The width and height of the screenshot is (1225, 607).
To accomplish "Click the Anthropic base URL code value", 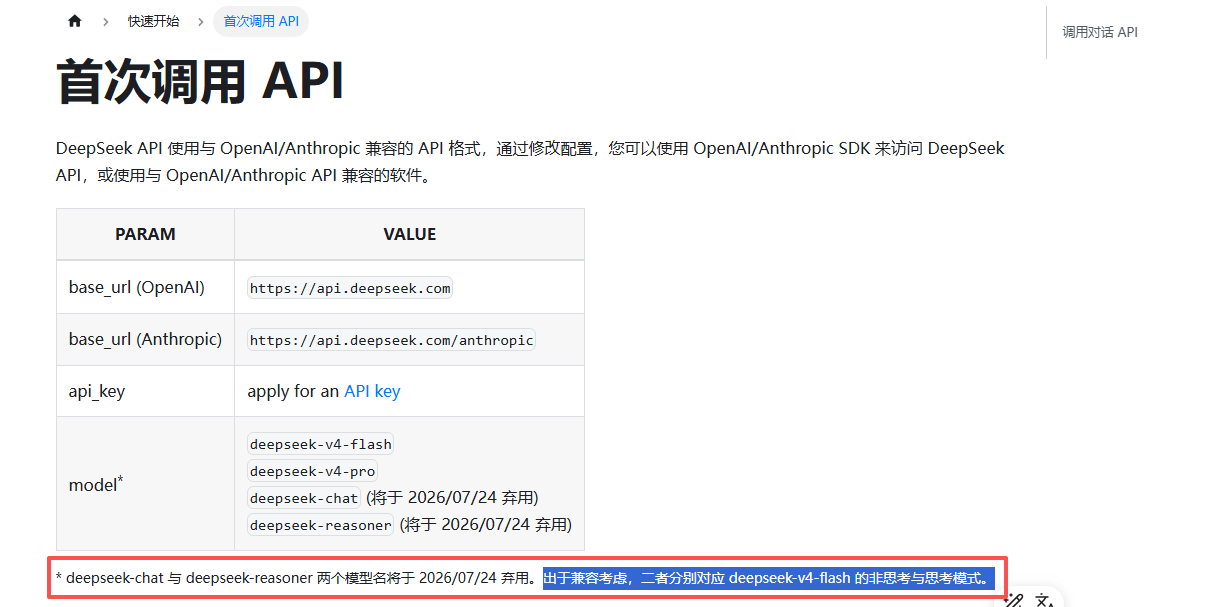I will click(391, 340).
